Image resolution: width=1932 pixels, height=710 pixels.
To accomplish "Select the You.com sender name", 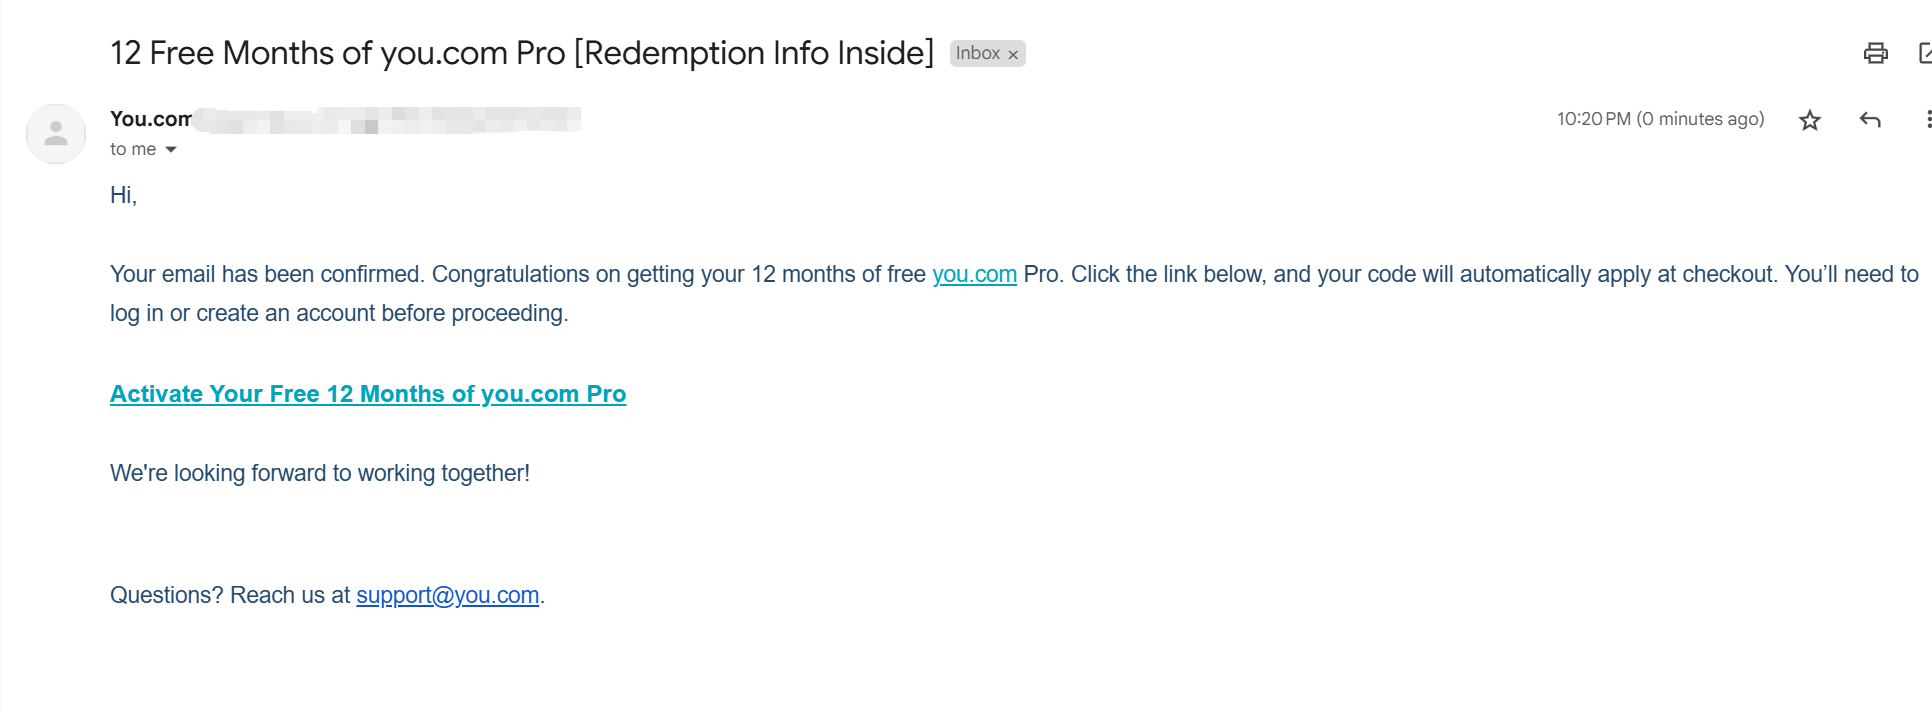I will 151,119.
